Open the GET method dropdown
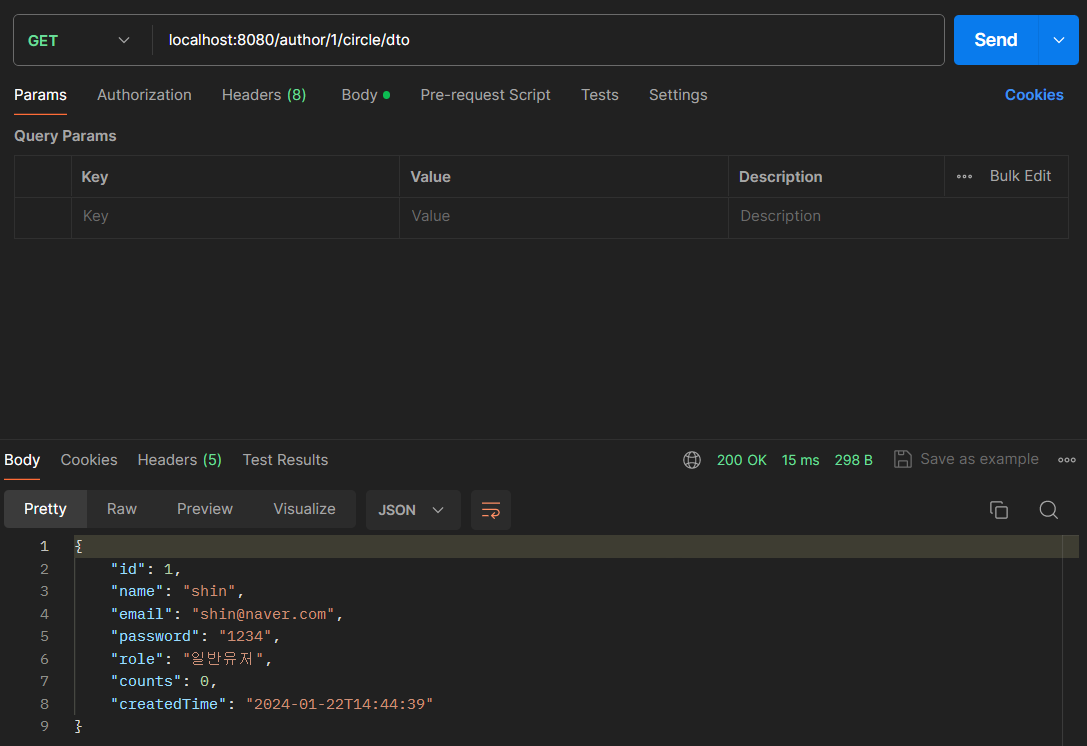The width and height of the screenshot is (1087, 746). pos(78,40)
